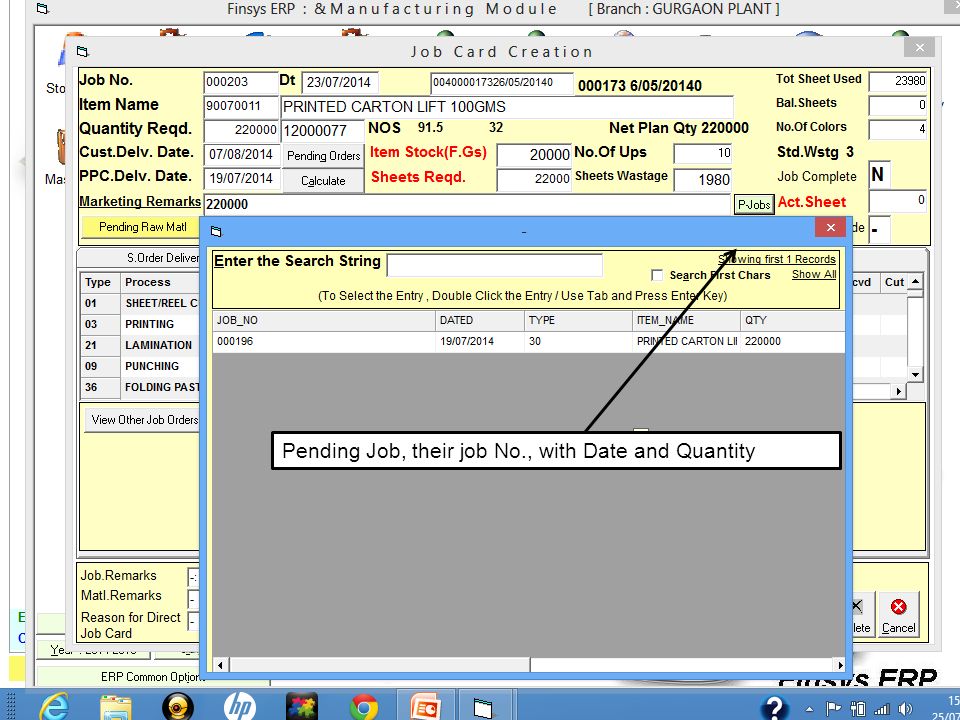Click the No.Of Ups field

click(x=703, y=153)
